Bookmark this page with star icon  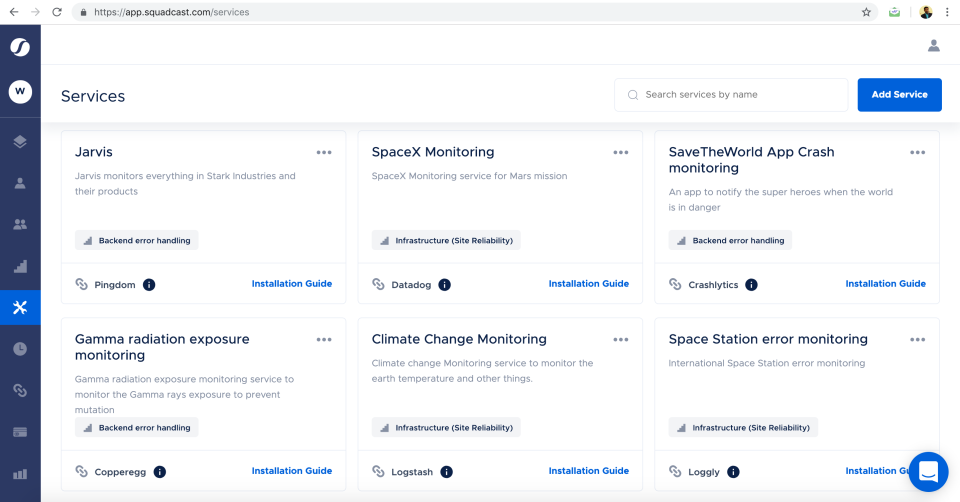[866, 12]
